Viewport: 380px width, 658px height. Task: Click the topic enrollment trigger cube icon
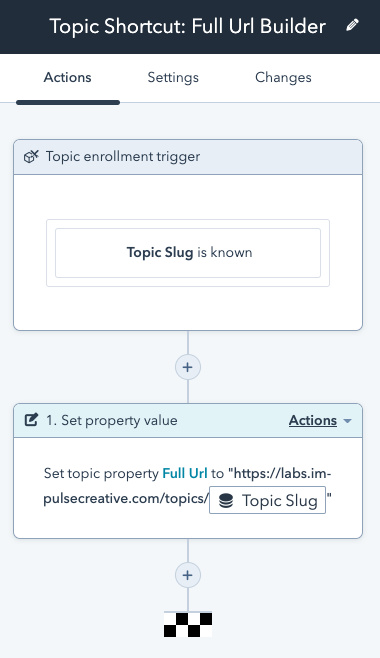coord(31,157)
